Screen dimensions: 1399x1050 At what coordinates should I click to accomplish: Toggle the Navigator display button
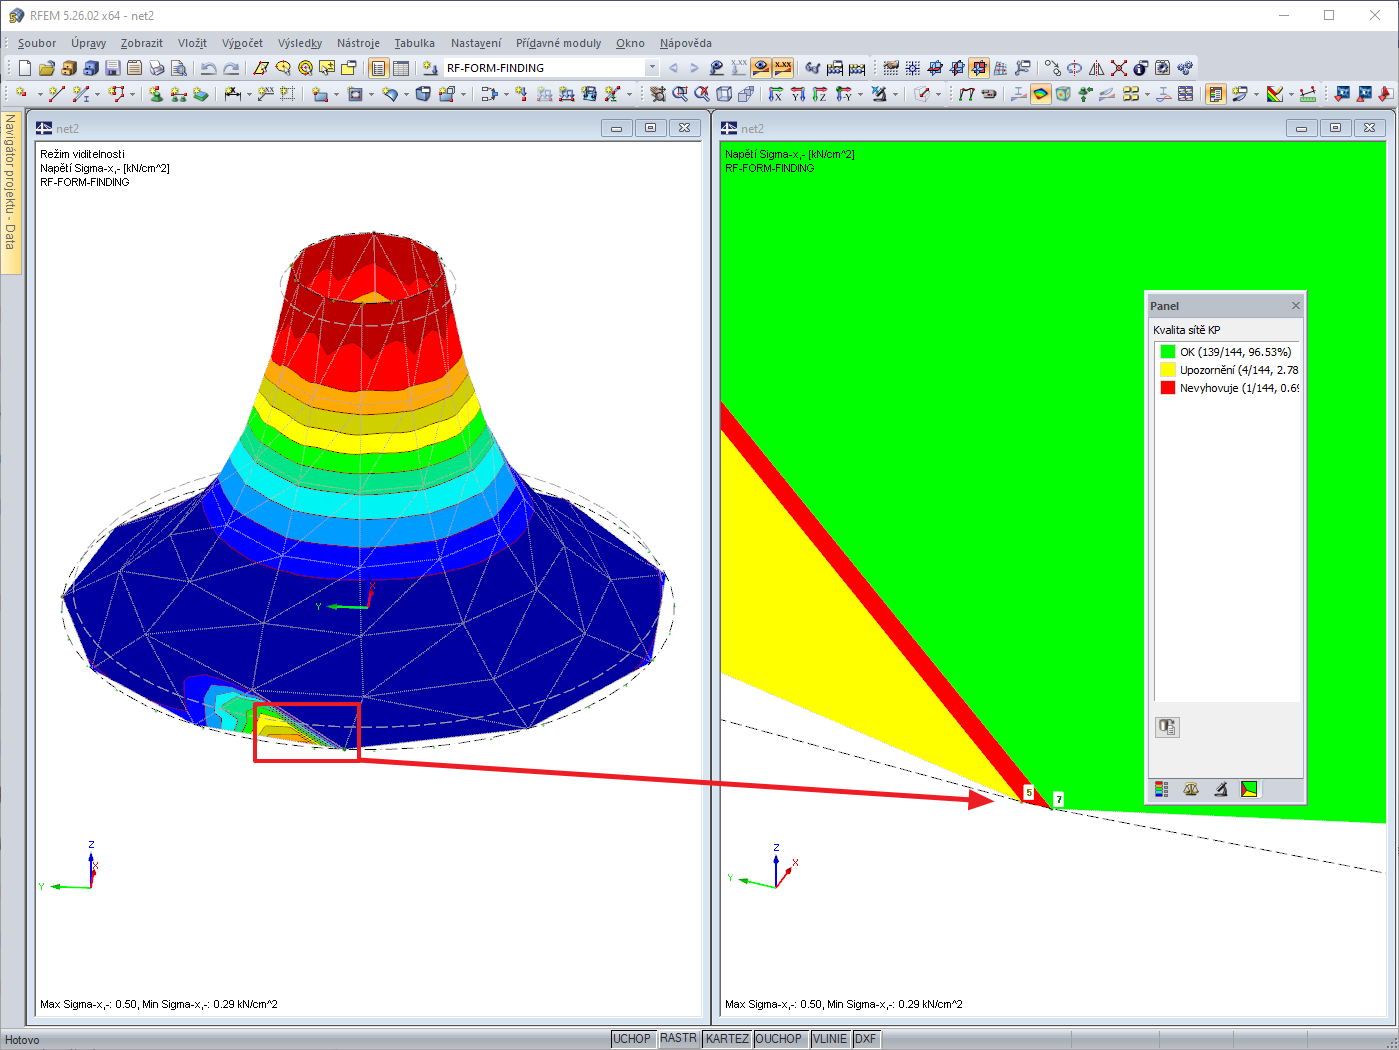click(x=379, y=68)
